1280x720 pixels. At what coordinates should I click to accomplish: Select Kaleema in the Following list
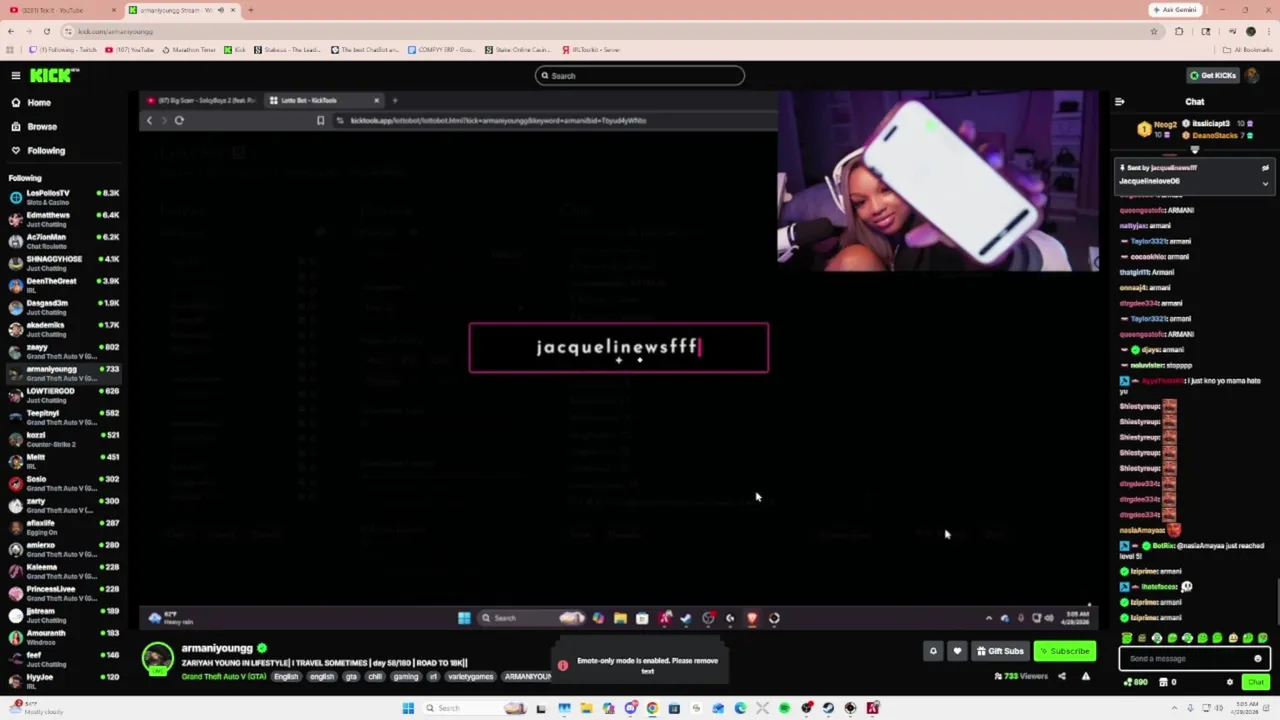point(63,571)
